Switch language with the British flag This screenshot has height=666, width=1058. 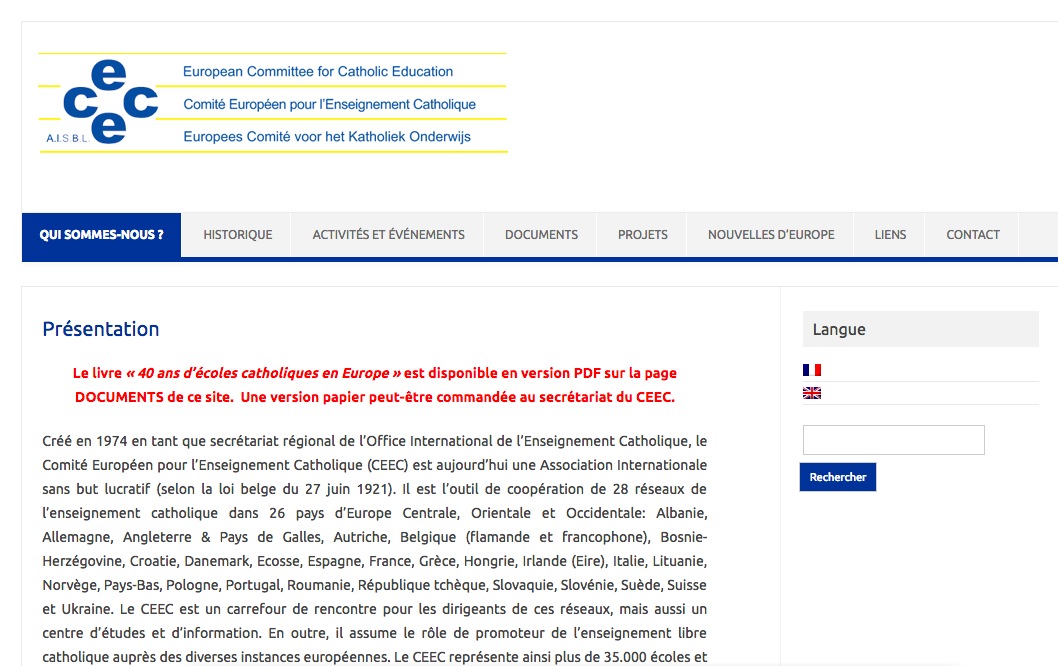(x=812, y=393)
